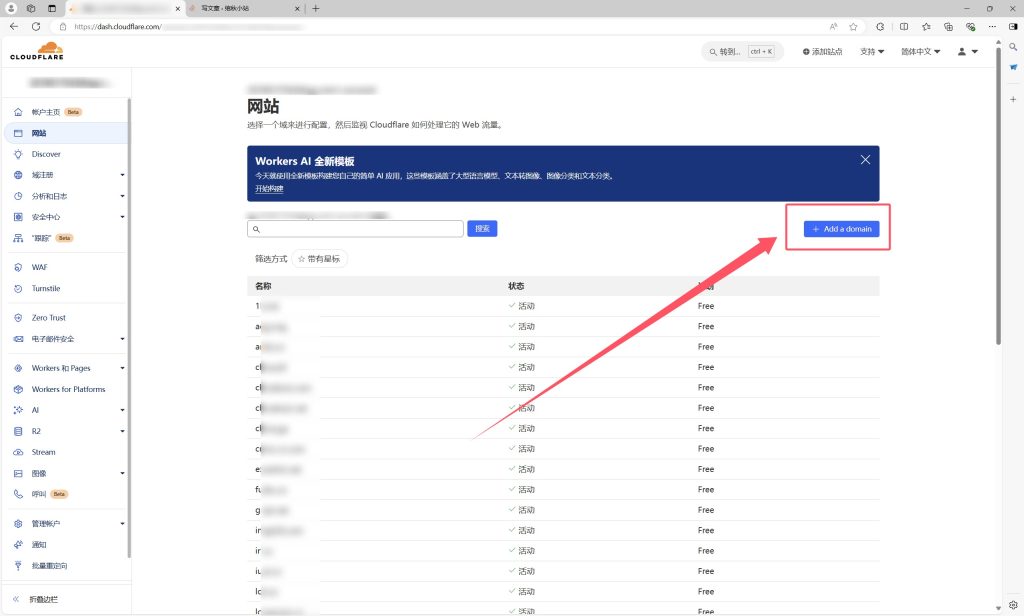Click 电子邮件安全 envelope icon
The width and height of the screenshot is (1024, 616).
coord(18,339)
